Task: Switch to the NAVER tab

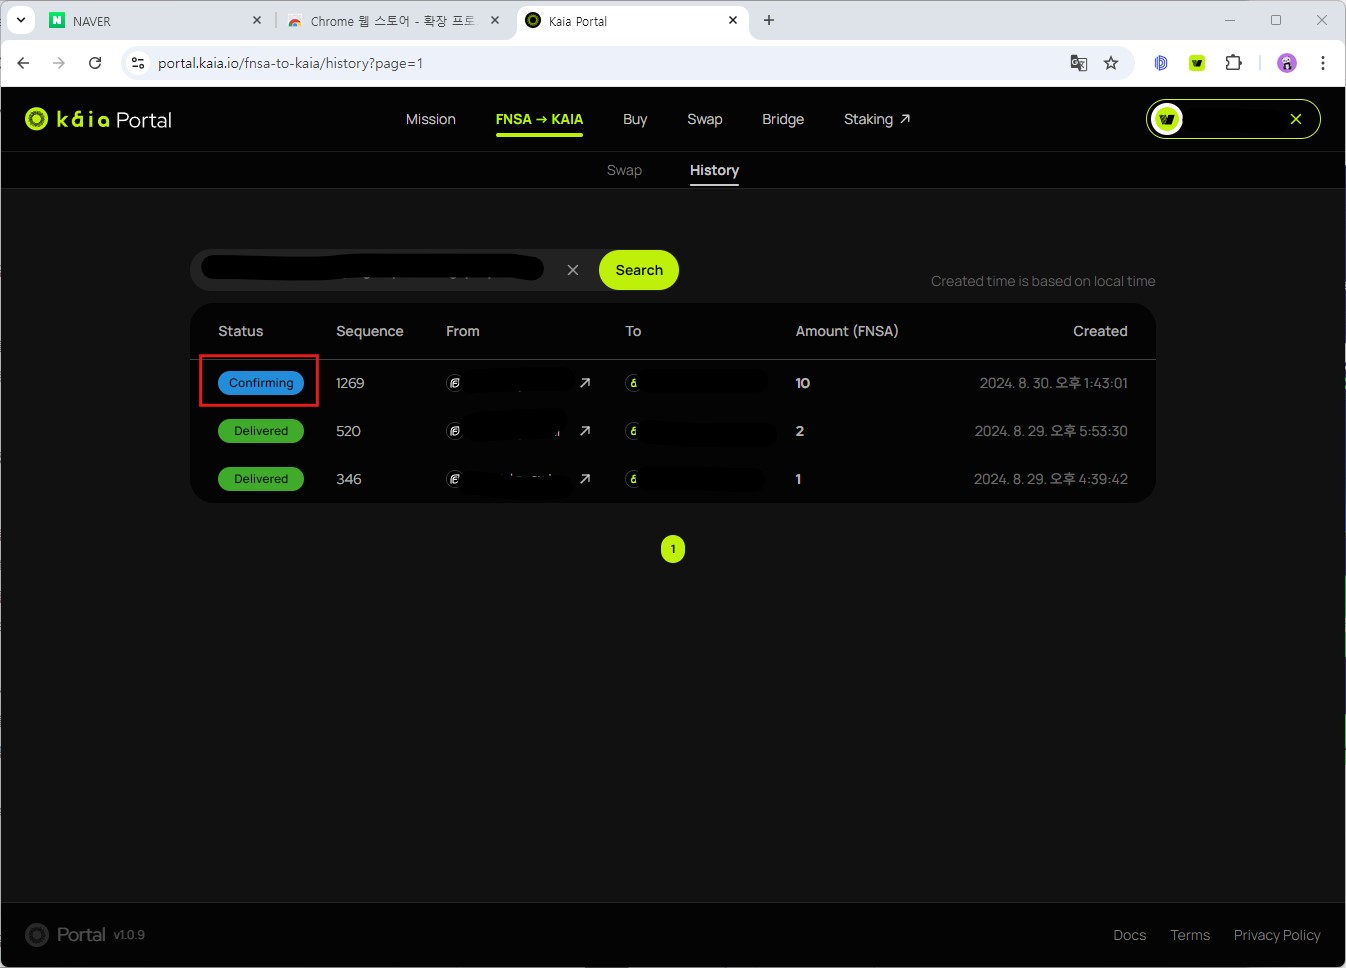Action: [x=155, y=21]
